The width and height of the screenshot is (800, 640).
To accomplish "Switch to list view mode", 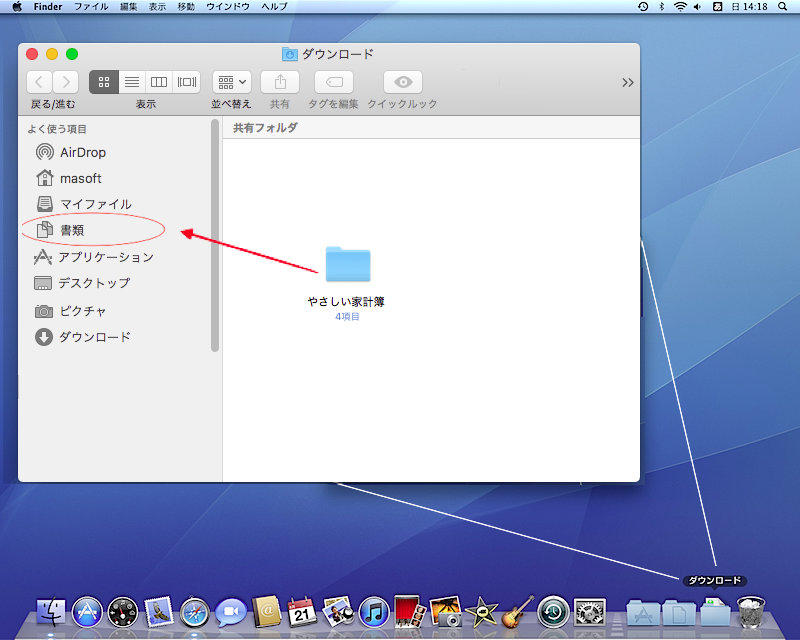I will click(132, 82).
